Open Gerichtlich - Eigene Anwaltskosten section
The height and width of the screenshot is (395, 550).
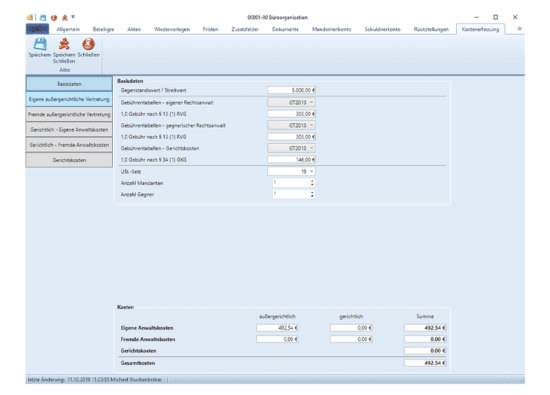pos(69,129)
